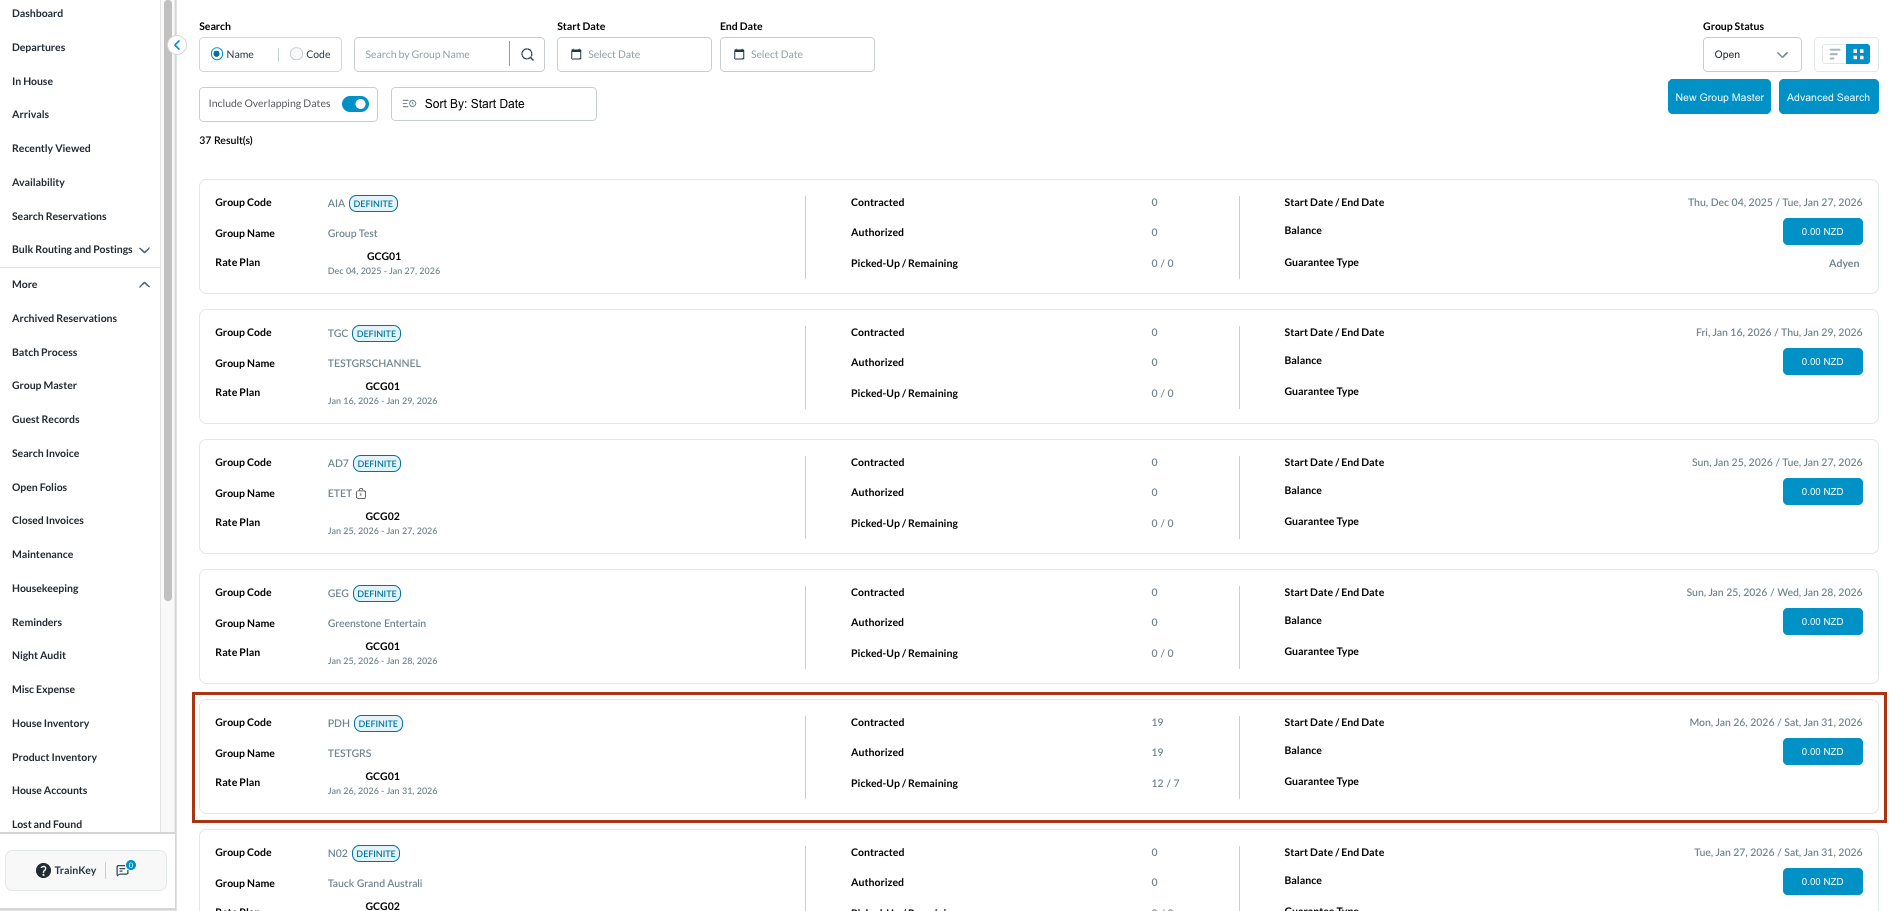Open the Sort By Start Date dropdown
The image size is (1889, 911).
[493, 104]
